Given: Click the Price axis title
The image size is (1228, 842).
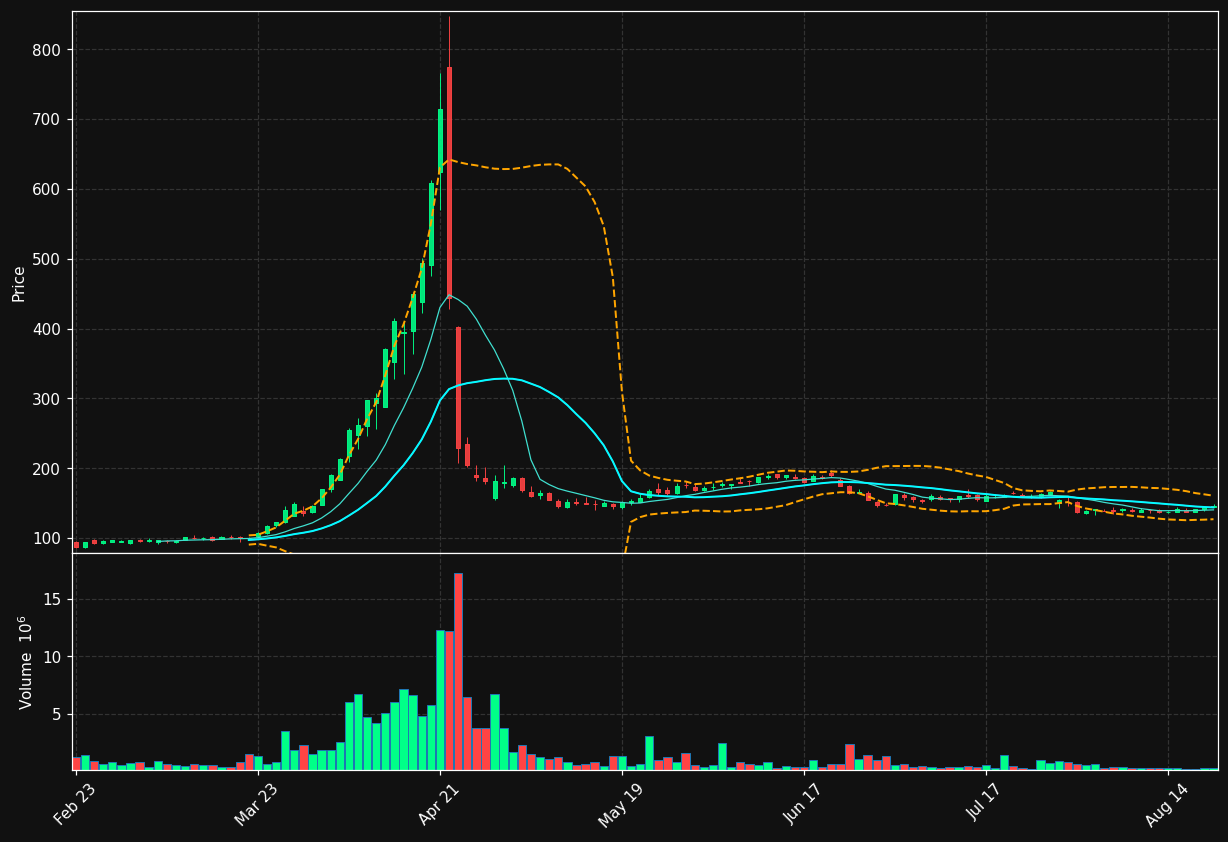Looking at the screenshot, I should coord(19,283).
